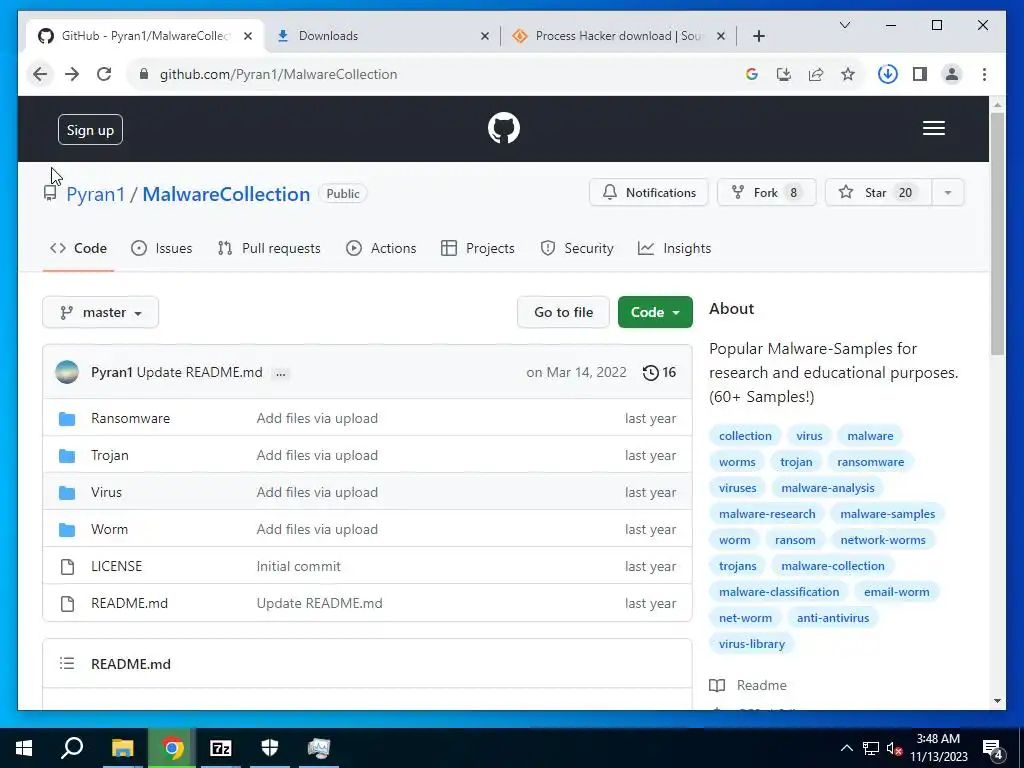Open the Worm folder

[x=109, y=529]
